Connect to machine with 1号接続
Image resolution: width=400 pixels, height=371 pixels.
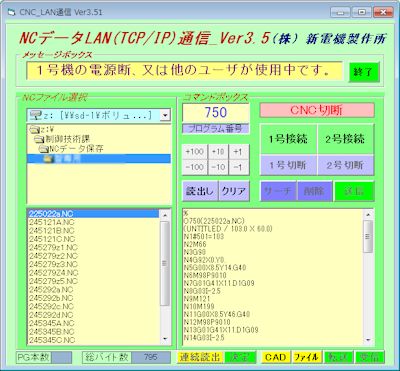tap(288, 139)
